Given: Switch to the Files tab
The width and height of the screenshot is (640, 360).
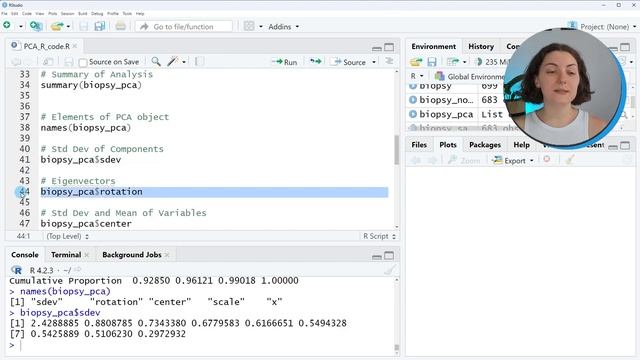Looking at the screenshot, I should [419, 145].
